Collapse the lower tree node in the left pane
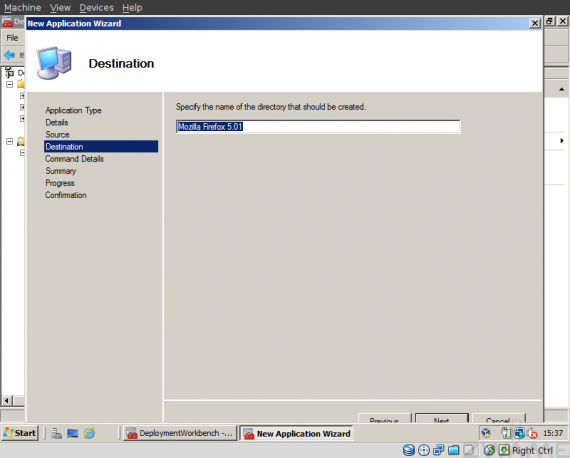This screenshot has width=570, height=458. tap(9, 141)
